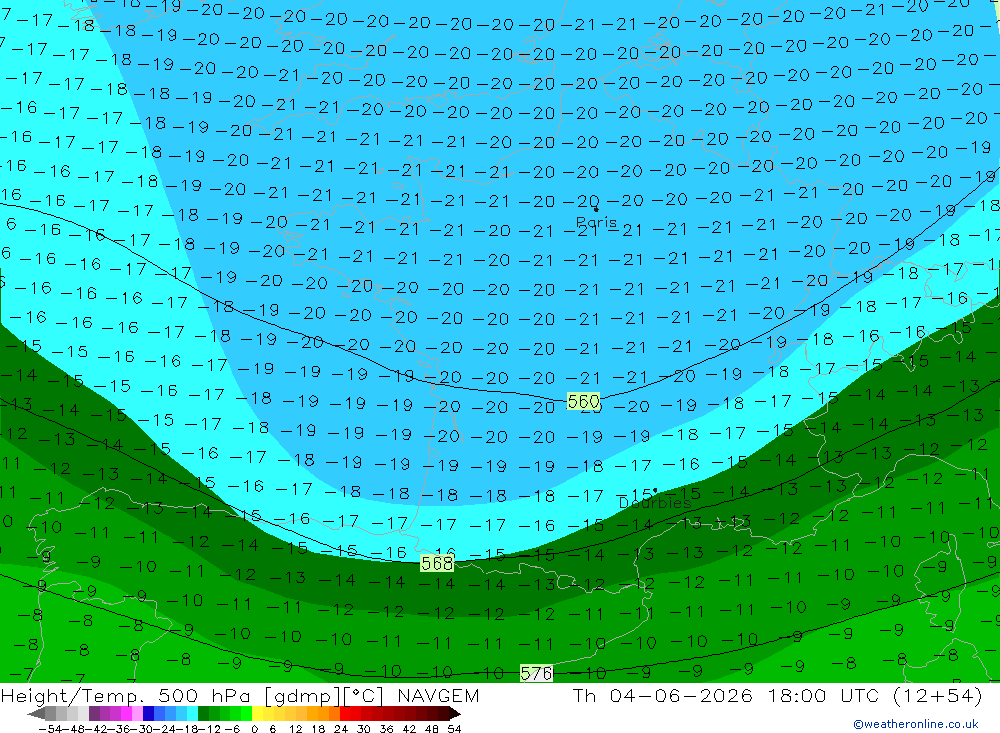The height and width of the screenshot is (733, 1000).
Task: Open the weatheronline.co.uk copyright link
Action: [x=916, y=724]
